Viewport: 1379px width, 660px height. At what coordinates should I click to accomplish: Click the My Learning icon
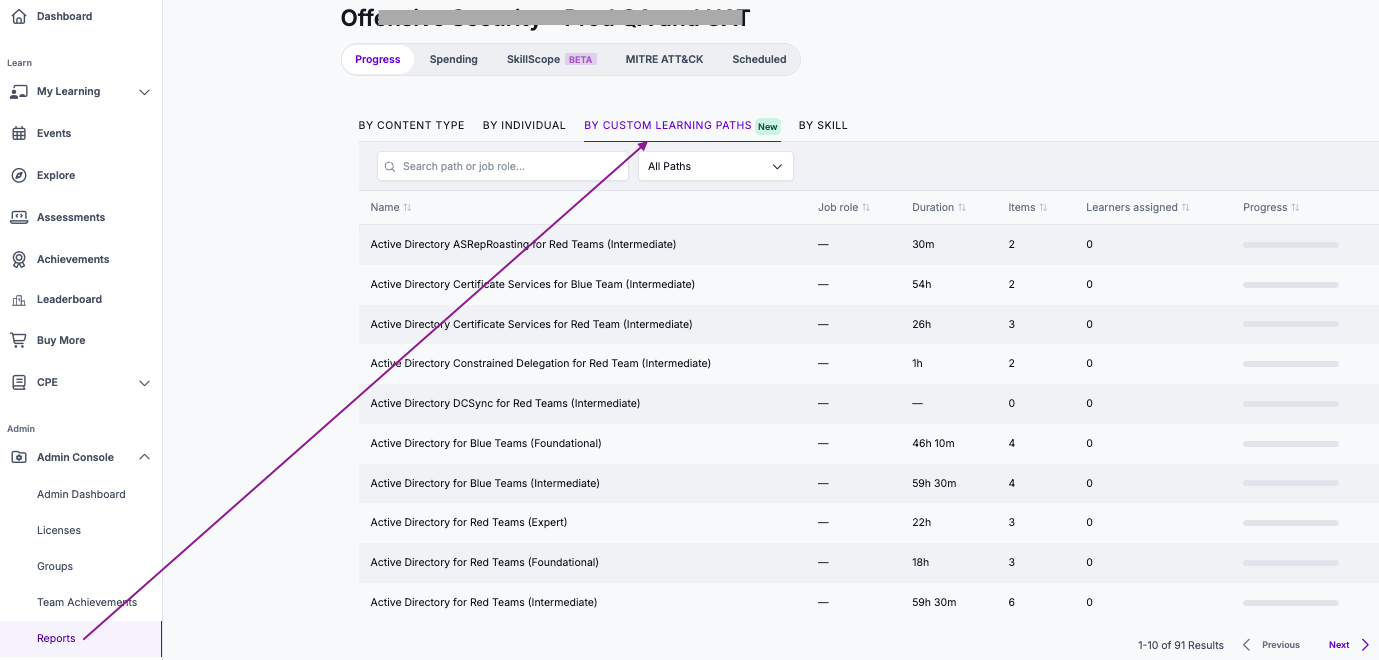18,91
